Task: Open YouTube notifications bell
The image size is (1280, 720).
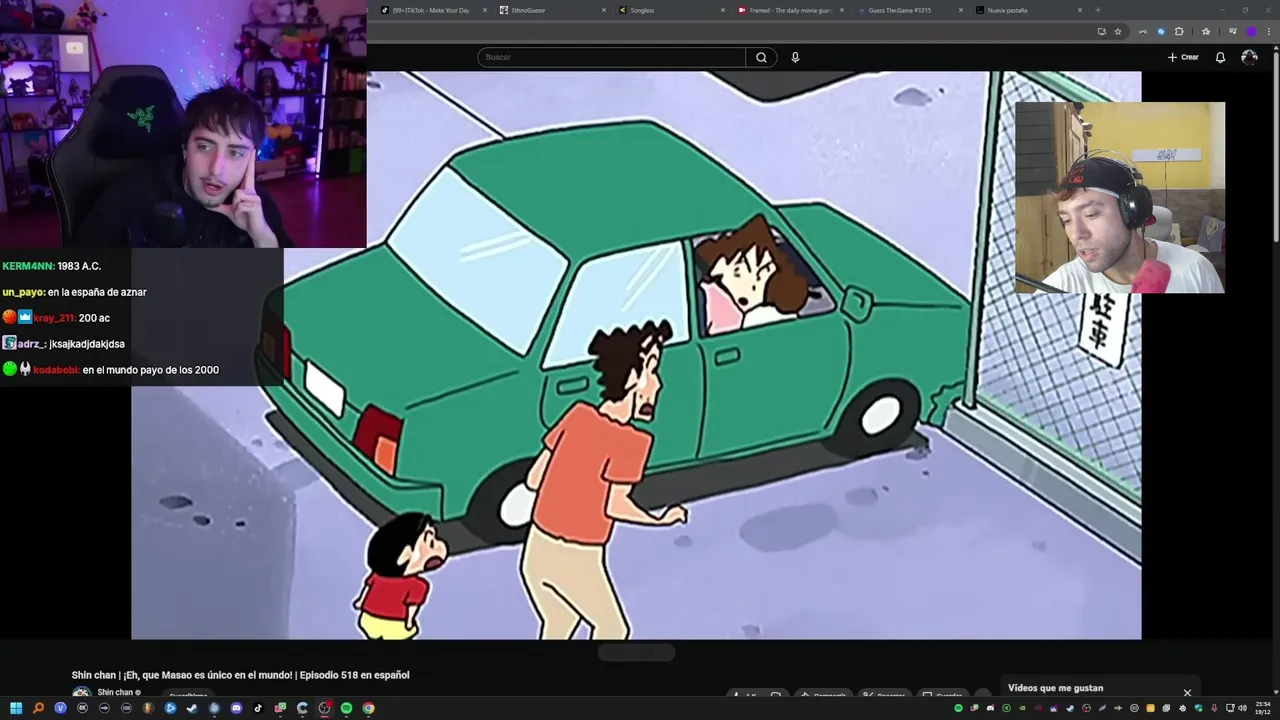Action: [x=1220, y=57]
